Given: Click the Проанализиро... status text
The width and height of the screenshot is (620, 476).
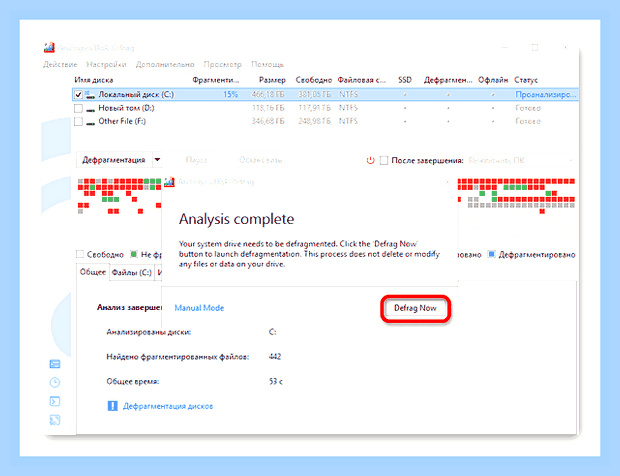Looking at the screenshot, I should pyautogui.click(x=546, y=94).
